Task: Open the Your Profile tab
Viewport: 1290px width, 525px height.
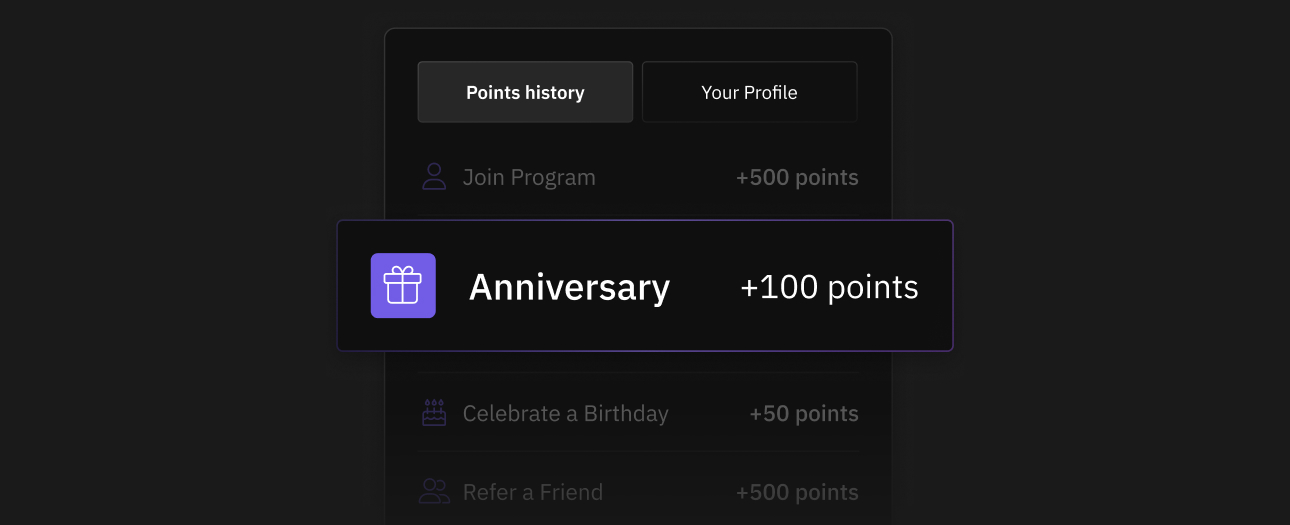Action: 749,92
